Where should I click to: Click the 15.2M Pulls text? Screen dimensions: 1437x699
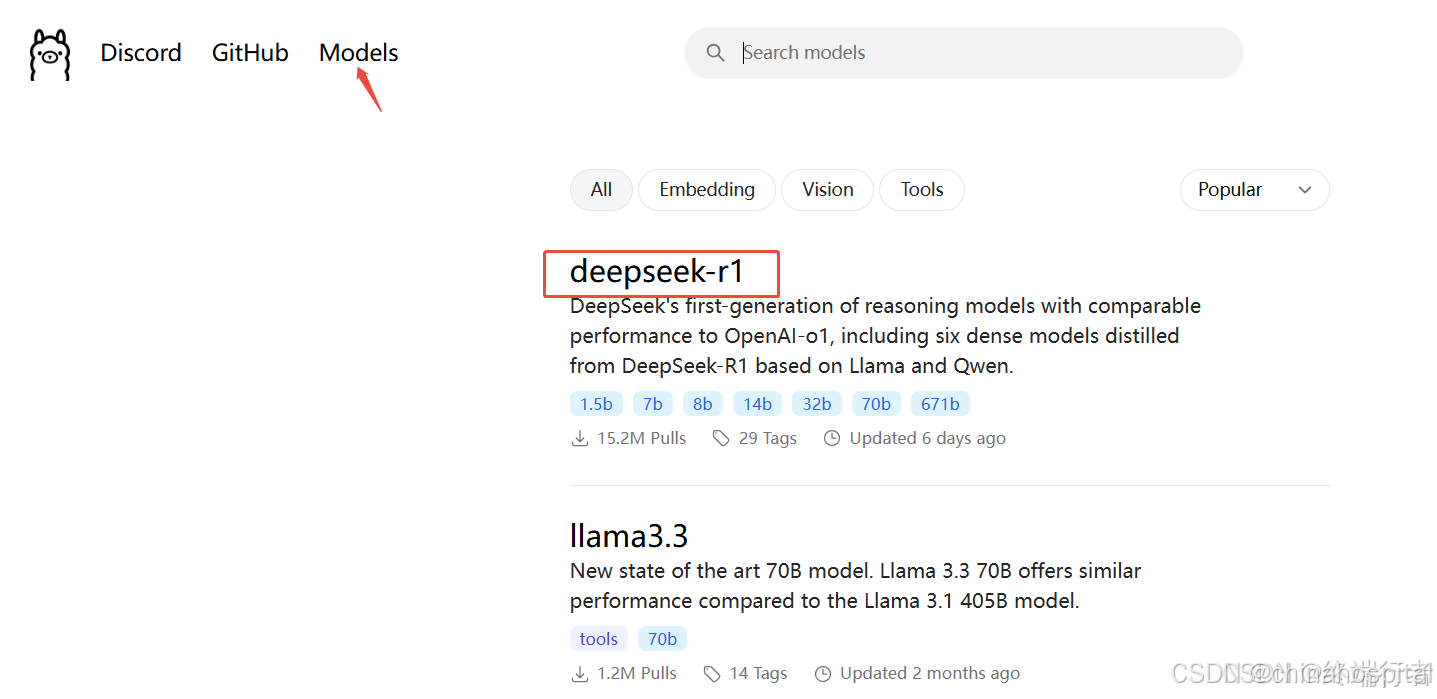click(x=642, y=438)
